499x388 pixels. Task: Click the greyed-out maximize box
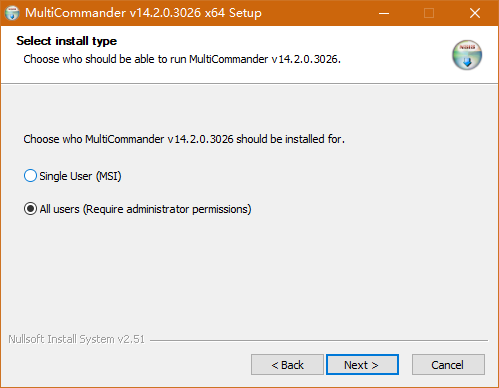point(429,13)
